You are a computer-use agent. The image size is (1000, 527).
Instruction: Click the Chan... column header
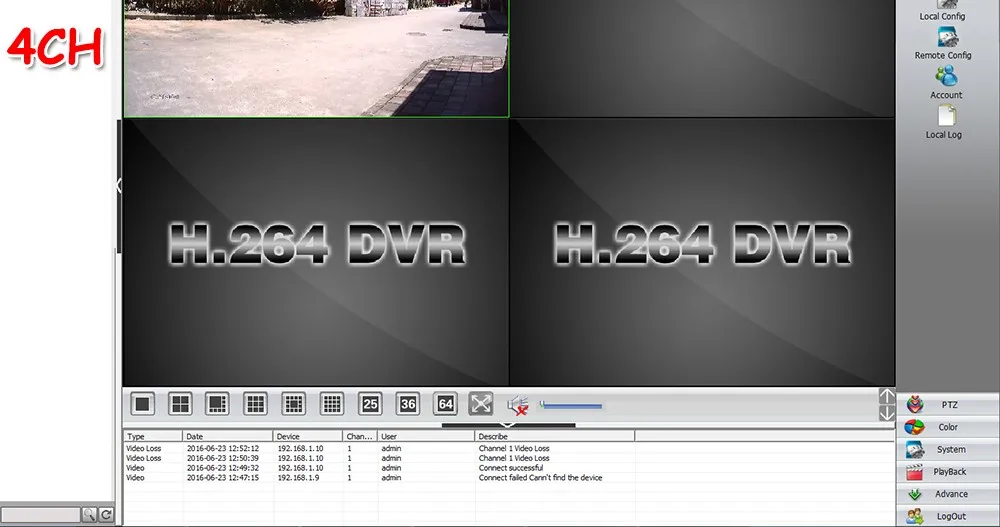pyautogui.click(x=360, y=436)
